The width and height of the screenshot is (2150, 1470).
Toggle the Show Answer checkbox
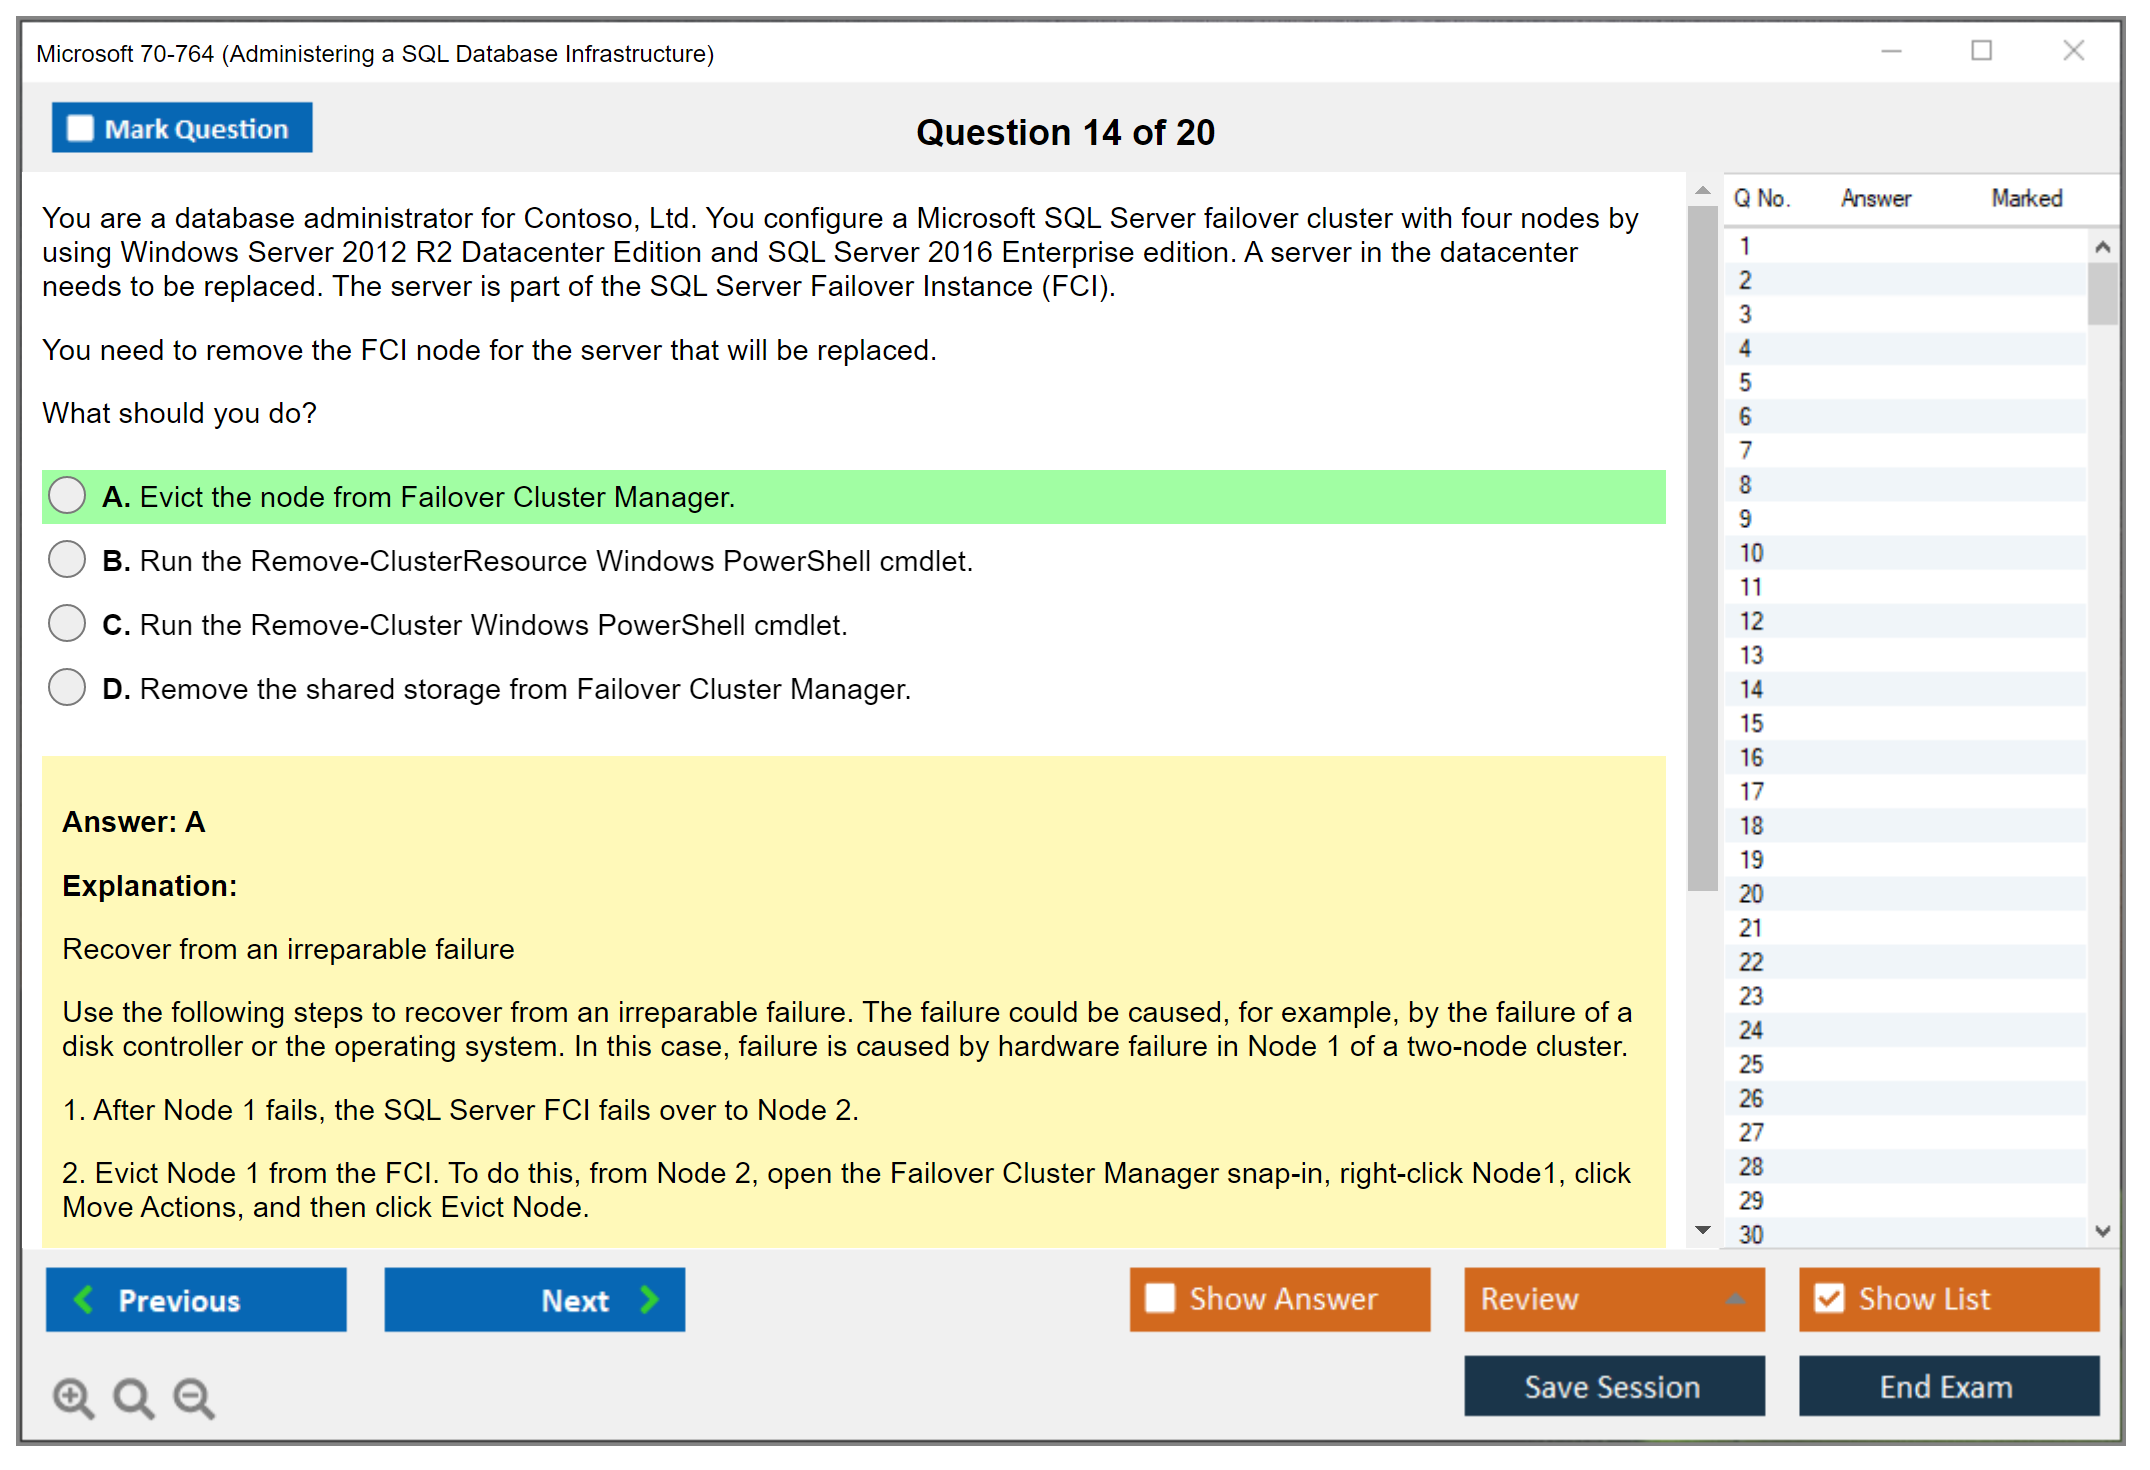pyautogui.click(x=1160, y=1298)
